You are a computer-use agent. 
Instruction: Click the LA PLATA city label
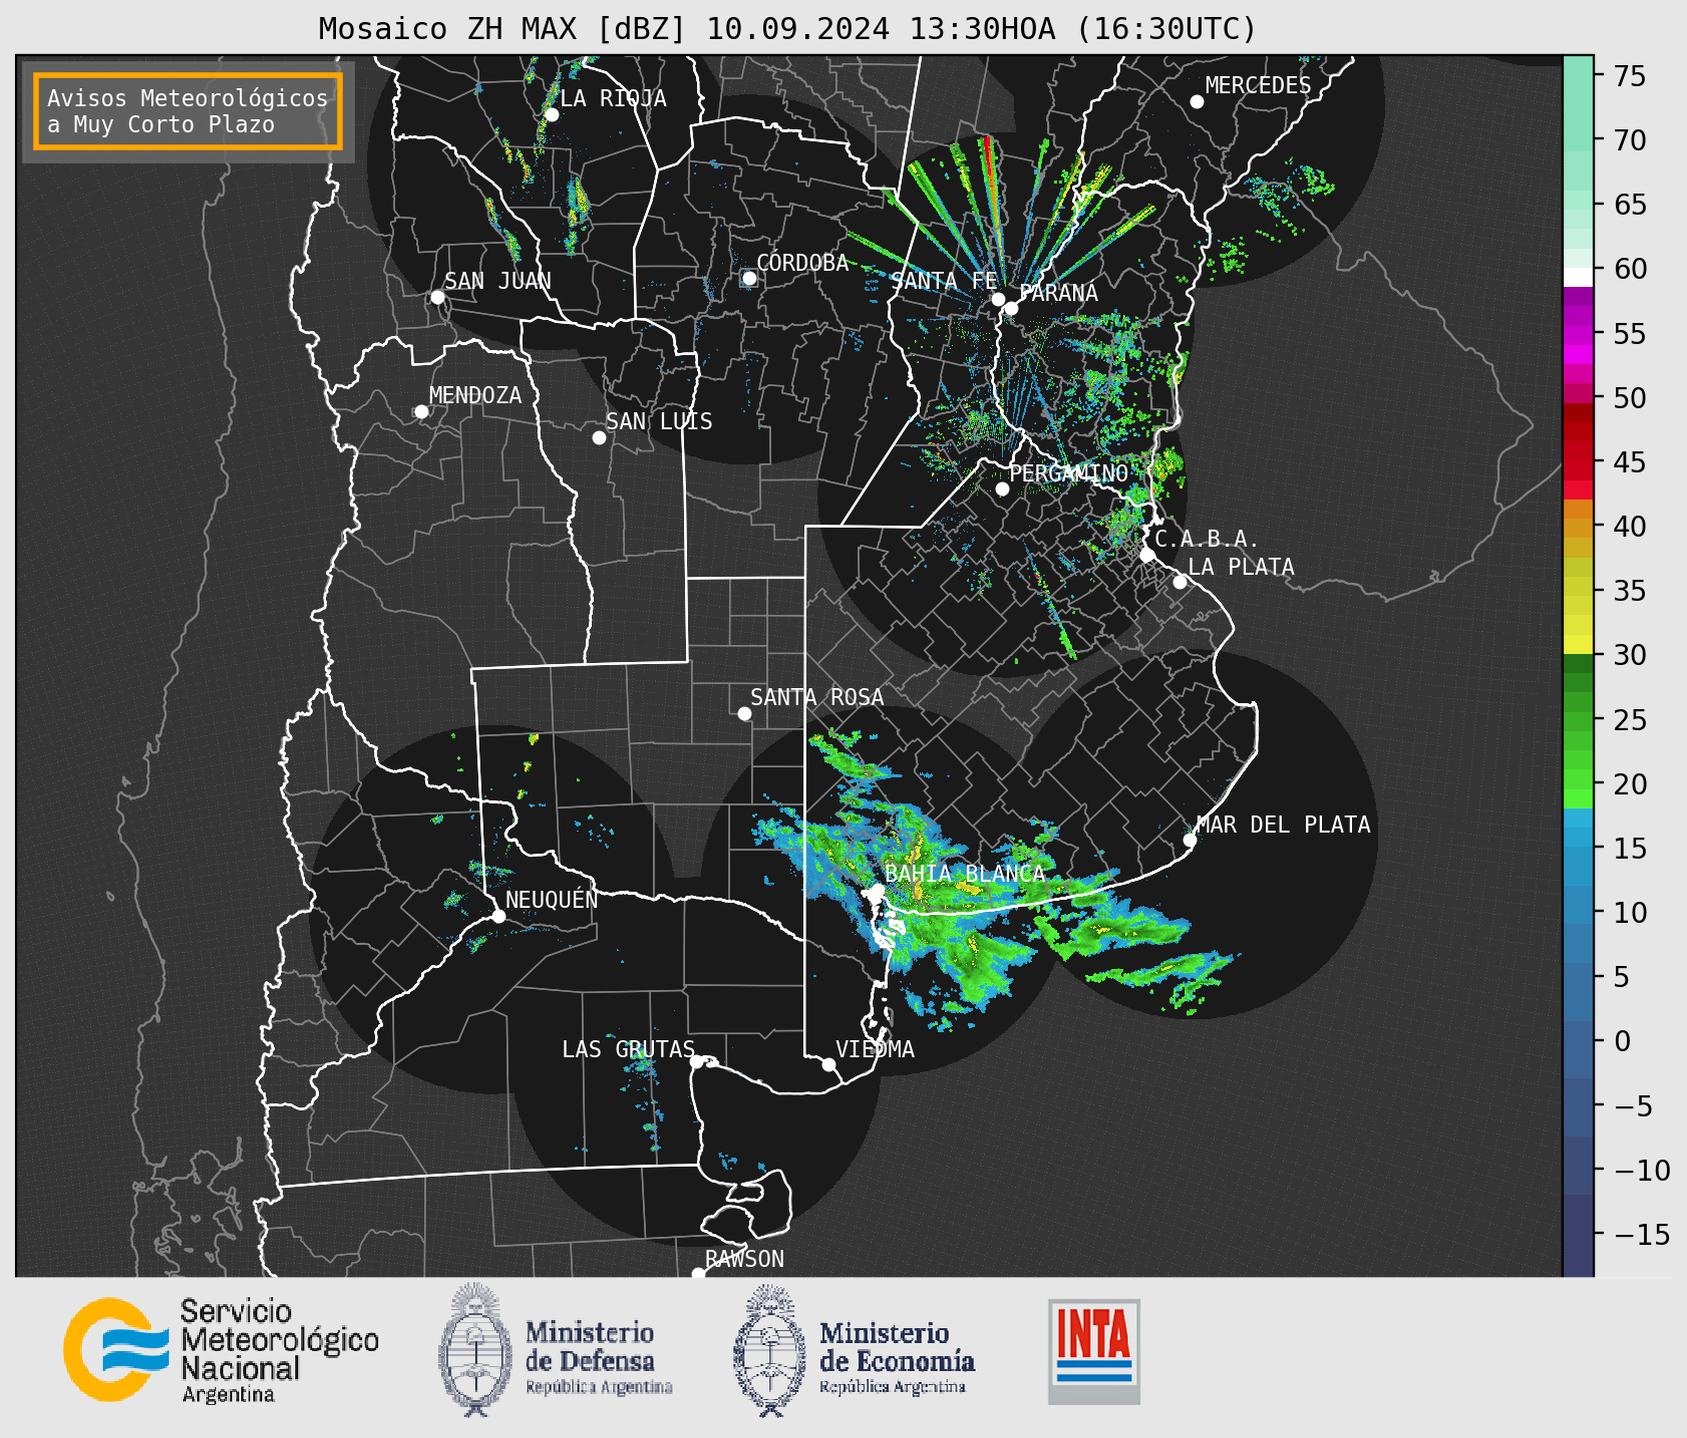coord(1241,566)
